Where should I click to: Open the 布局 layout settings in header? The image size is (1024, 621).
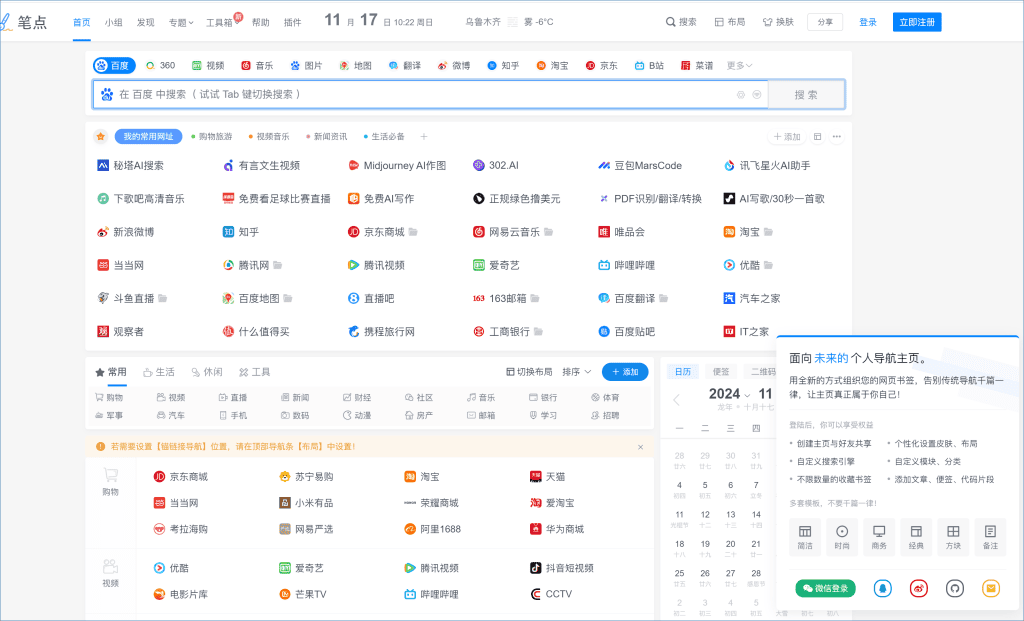729,22
